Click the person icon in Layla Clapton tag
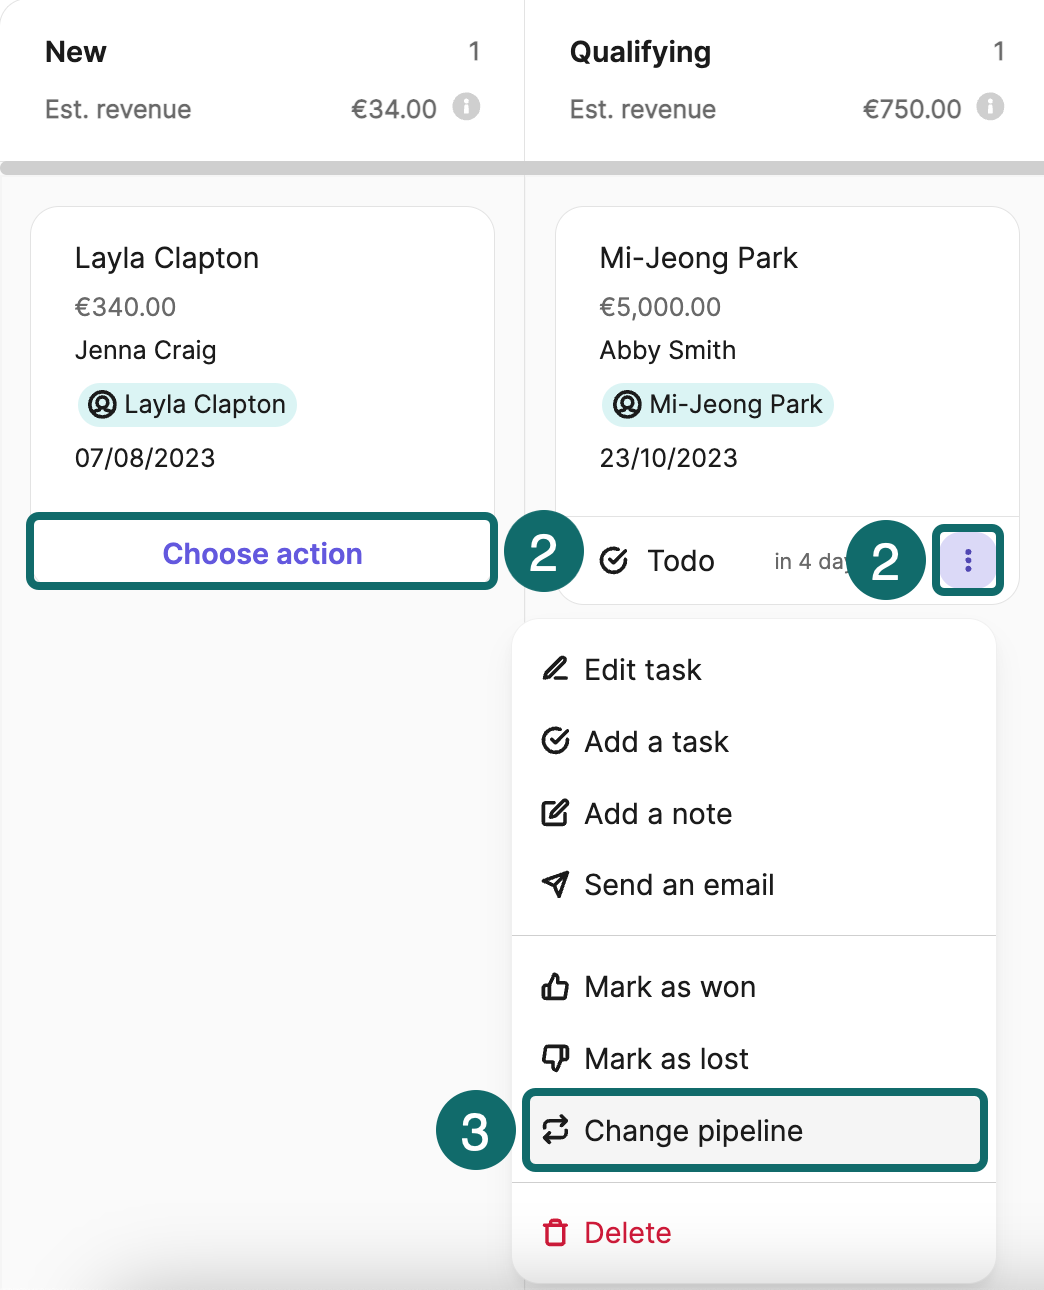This screenshot has height=1290, width=1044. 102,404
